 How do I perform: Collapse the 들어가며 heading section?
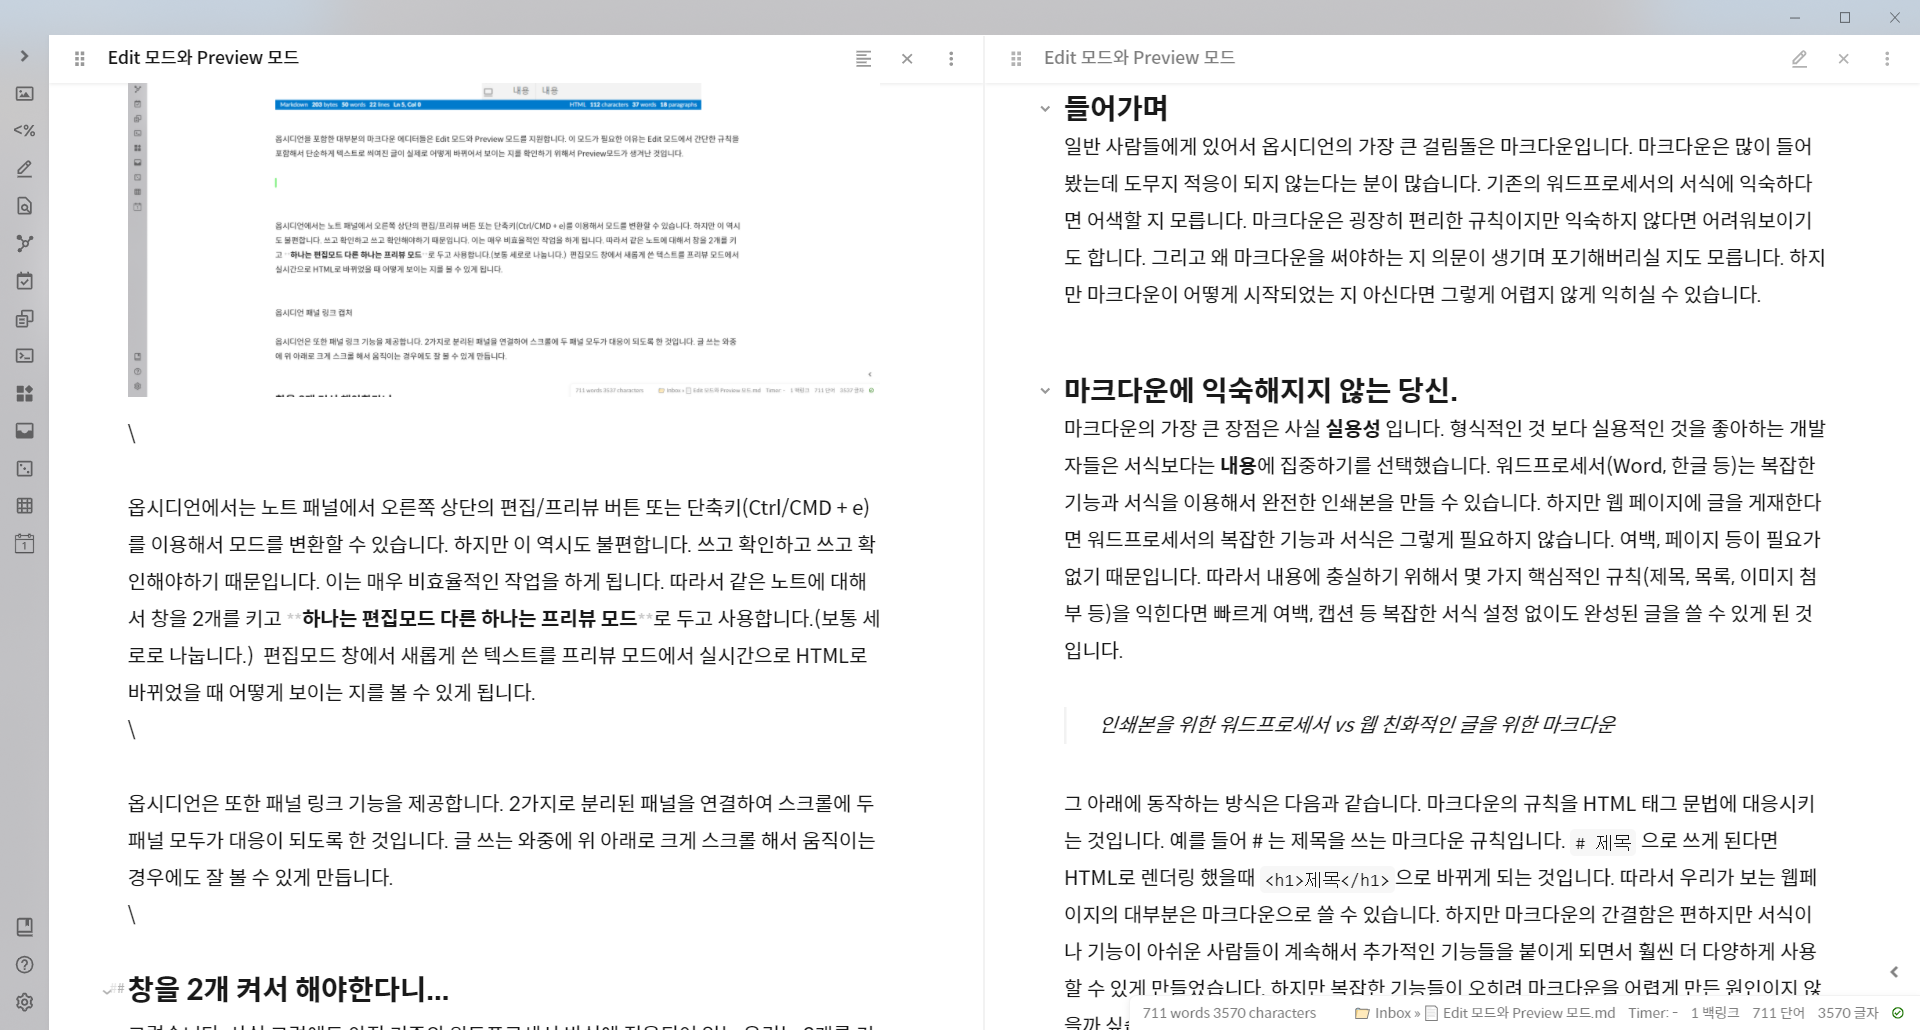(x=1045, y=108)
